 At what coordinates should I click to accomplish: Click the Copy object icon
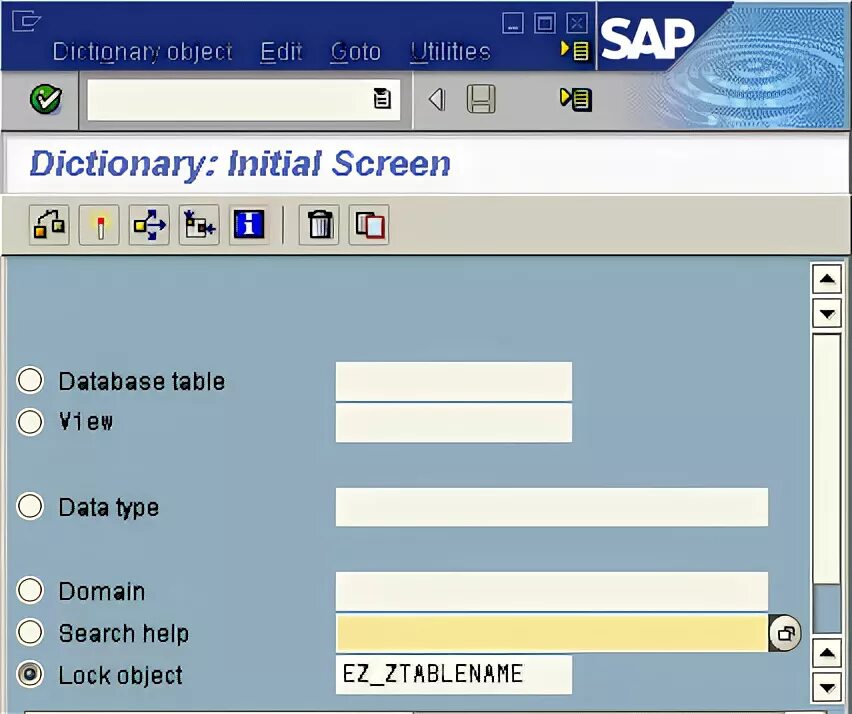pyautogui.click(x=369, y=224)
